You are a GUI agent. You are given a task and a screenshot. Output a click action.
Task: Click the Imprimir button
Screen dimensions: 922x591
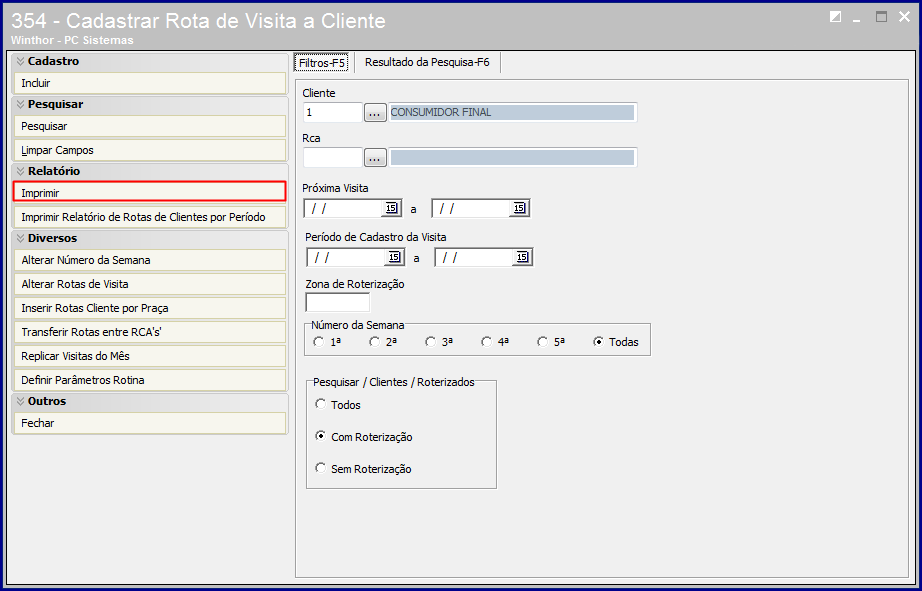(x=149, y=192)
